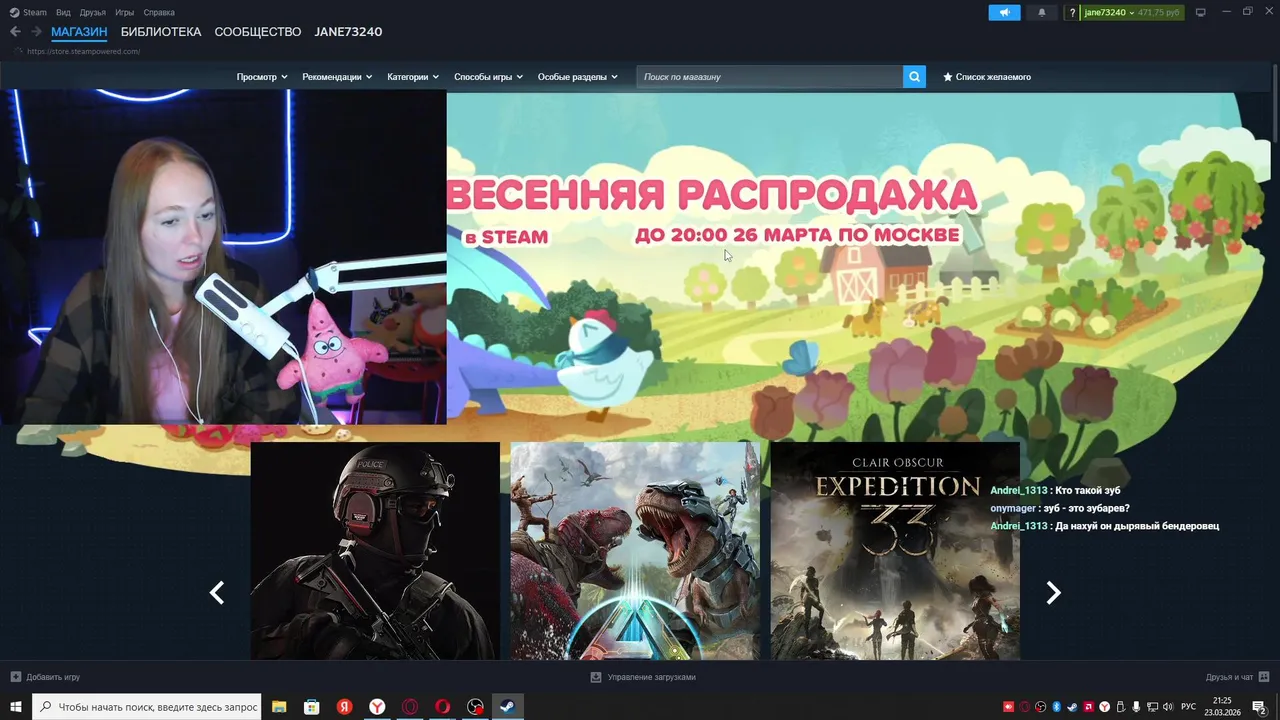Open the Steam menu
The height and width of the screenshot is (720, 1280).
tap(35, 13)
